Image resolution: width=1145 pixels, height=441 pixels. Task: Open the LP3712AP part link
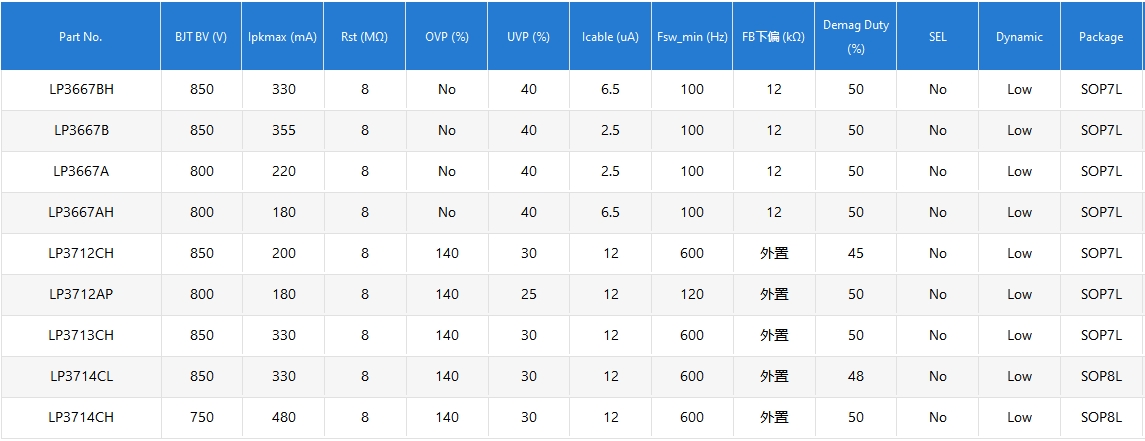(x=81, y=294)
